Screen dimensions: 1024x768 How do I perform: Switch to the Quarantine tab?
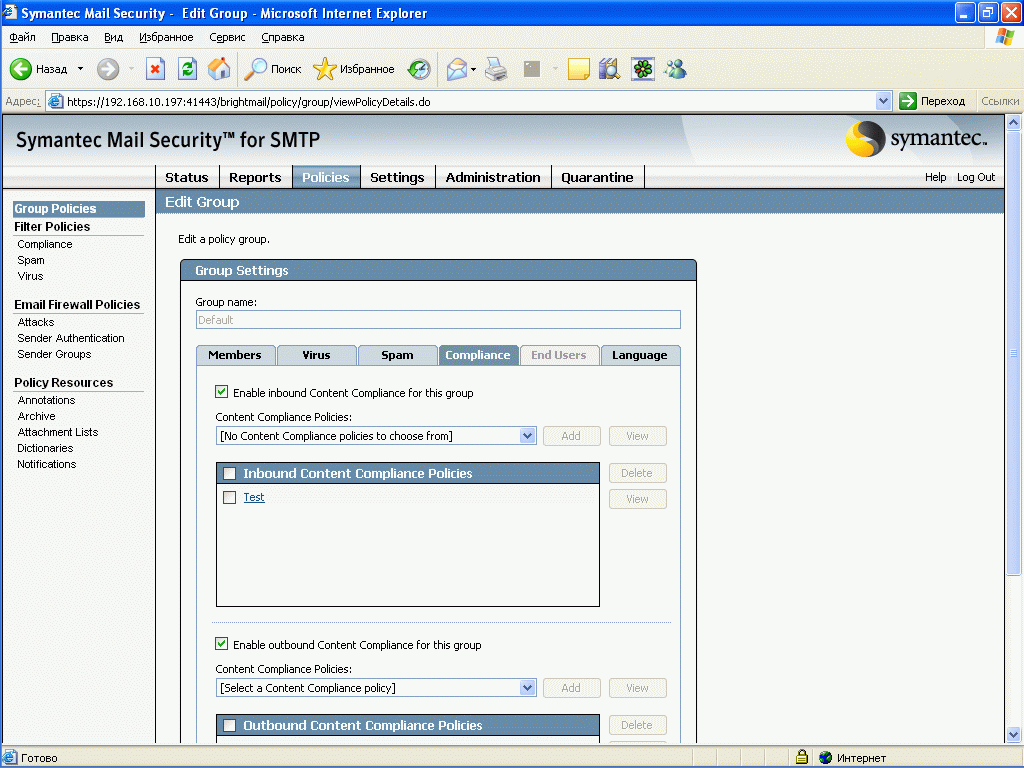coord(597,177)
